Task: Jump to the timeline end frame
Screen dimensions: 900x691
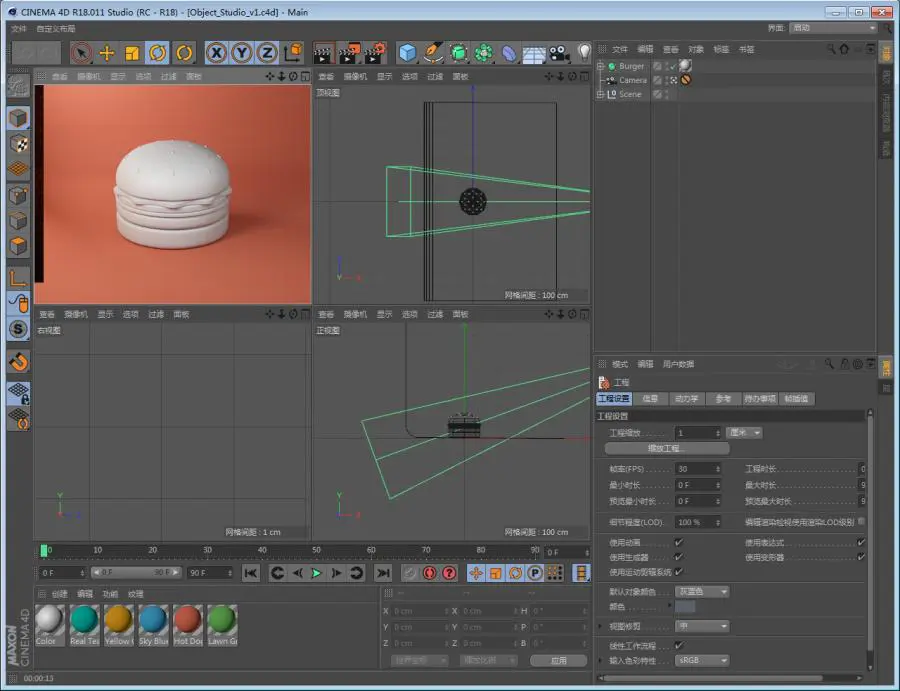Action: (x=383, y=573)
